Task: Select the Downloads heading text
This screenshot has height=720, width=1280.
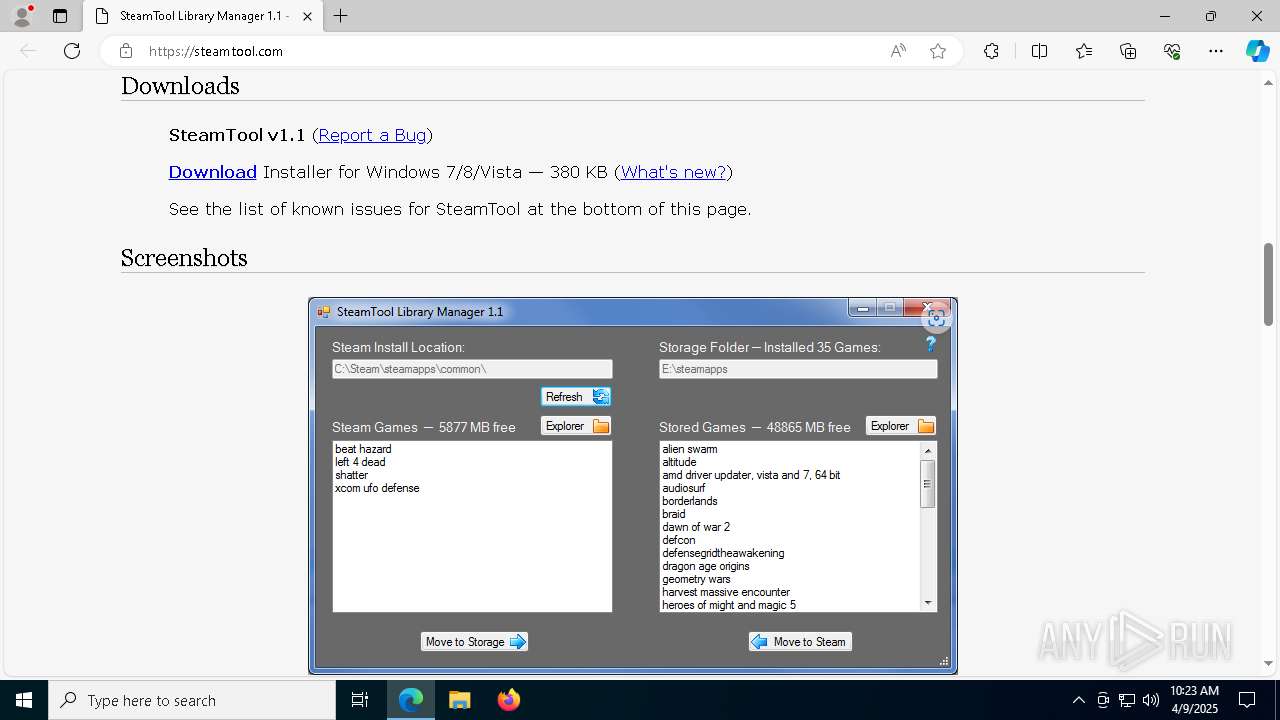Action: [x=180, y=86]
